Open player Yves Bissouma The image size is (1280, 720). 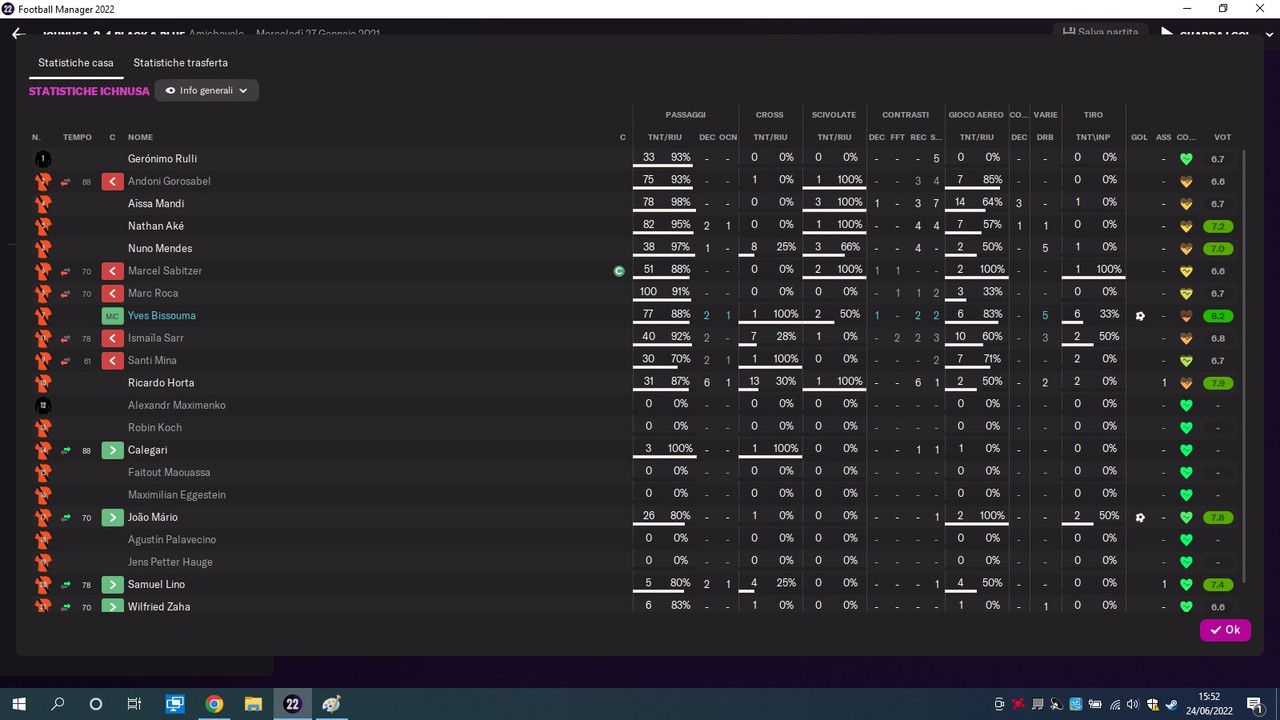pos(162,316)
